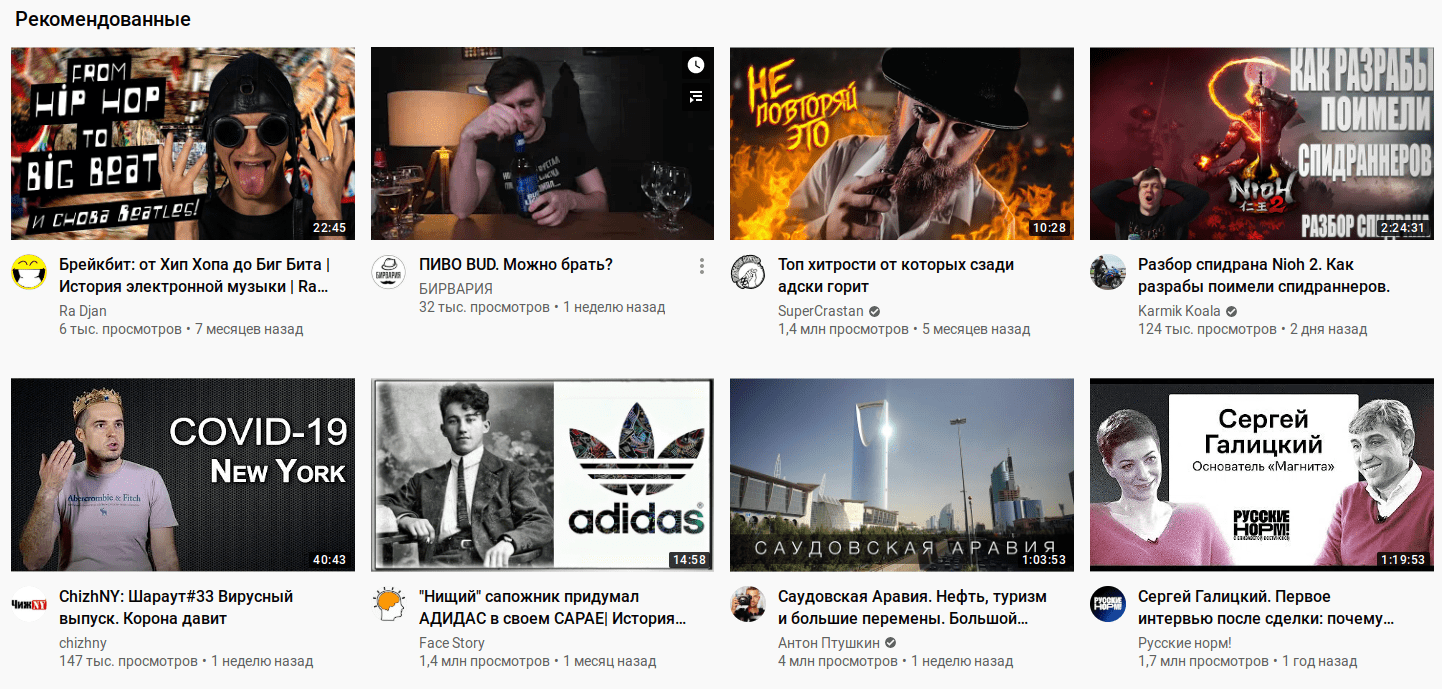1442x689 pixels.
Task: Click SuperCrastan verified badge
Action: point(874,311)
